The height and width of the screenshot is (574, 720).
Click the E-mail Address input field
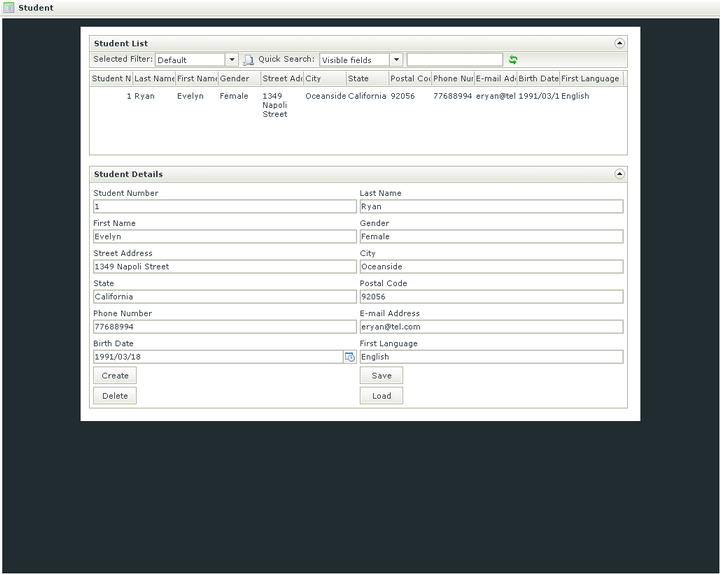[491, 326]
